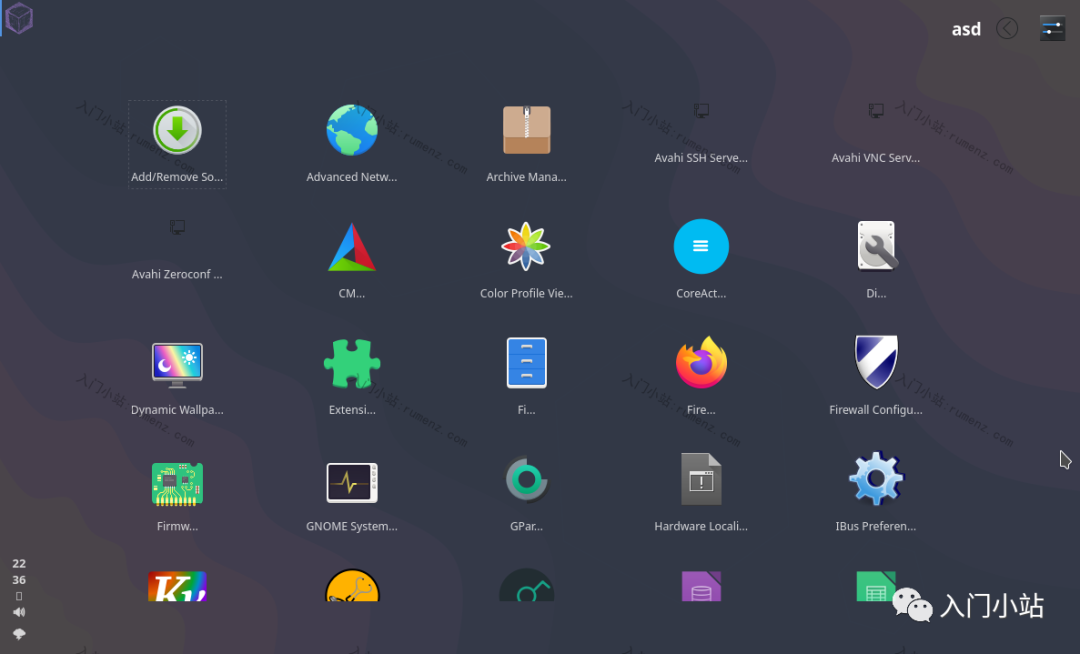Launch GNOME System Monitor
This screenshot has height=654, width=1080.
point(352,483)
